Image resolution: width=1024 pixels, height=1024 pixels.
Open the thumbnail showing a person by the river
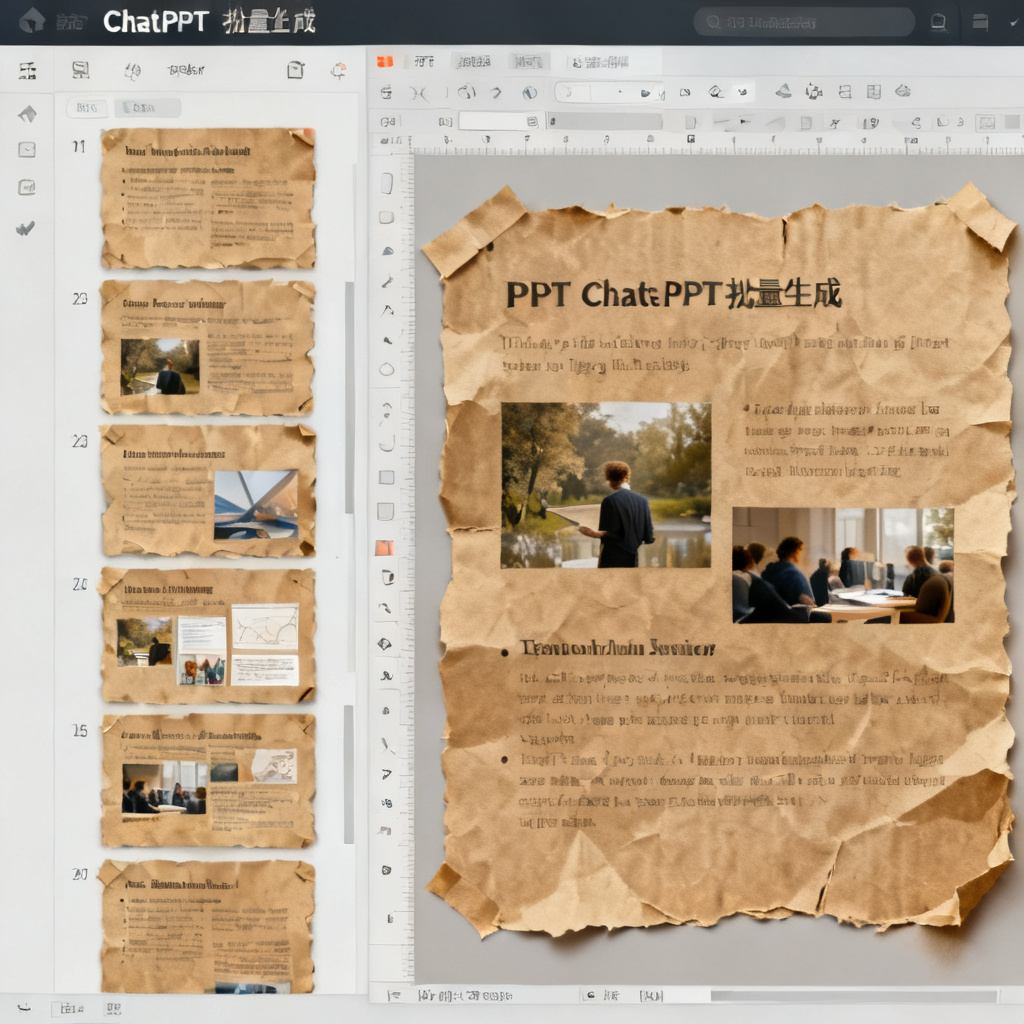point(208,347)
